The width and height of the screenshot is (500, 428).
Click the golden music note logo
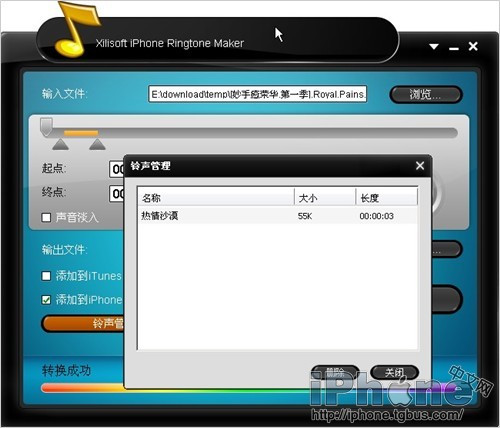77,29
